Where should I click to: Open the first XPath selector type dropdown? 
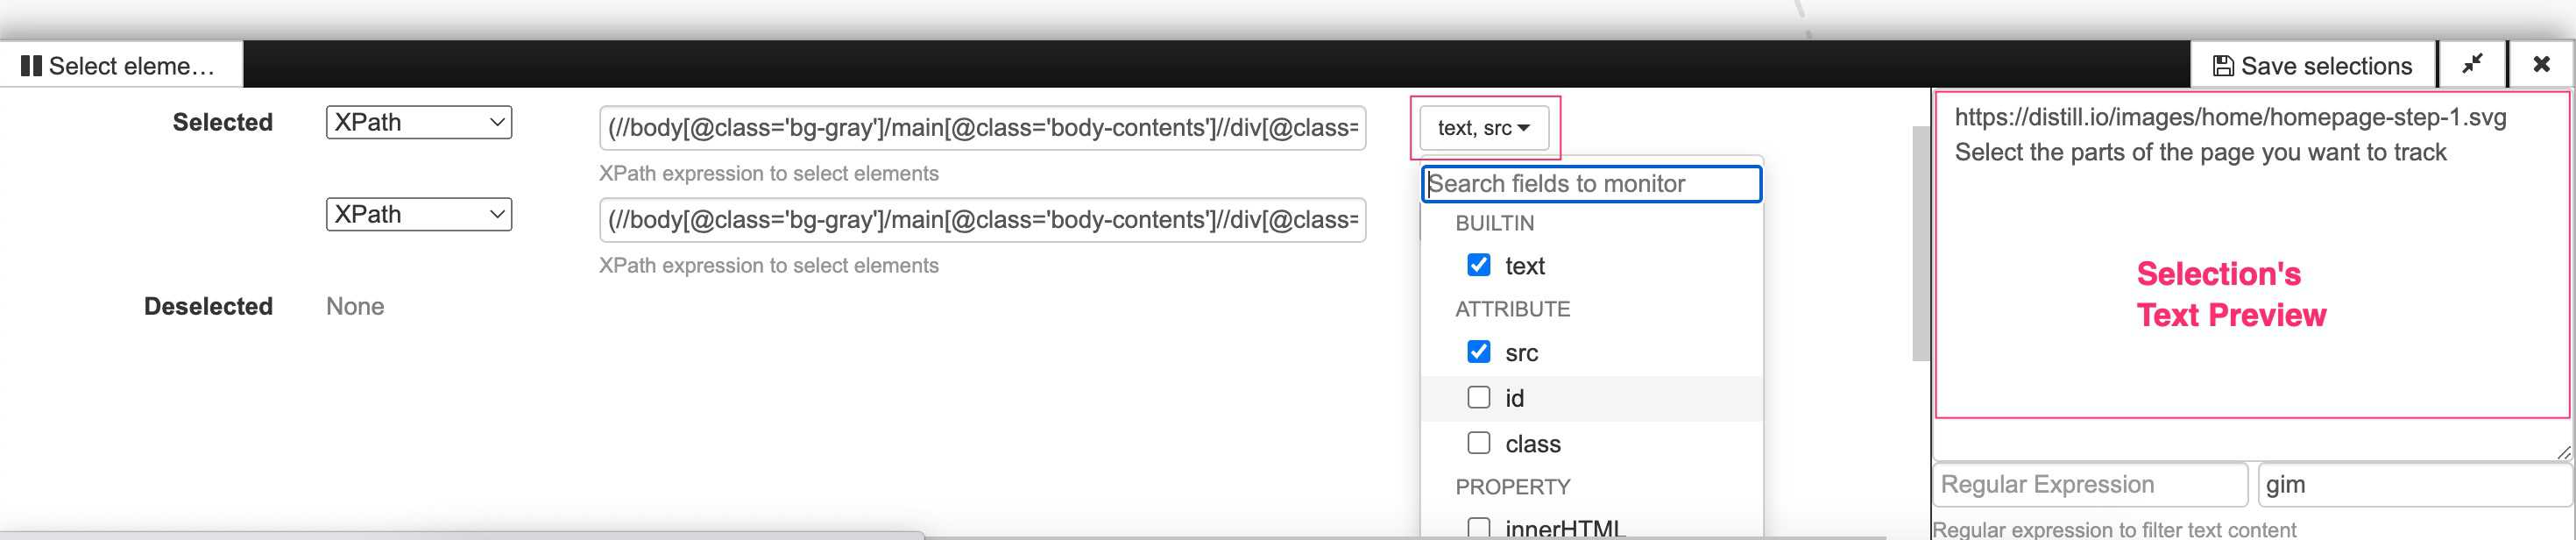419,121
